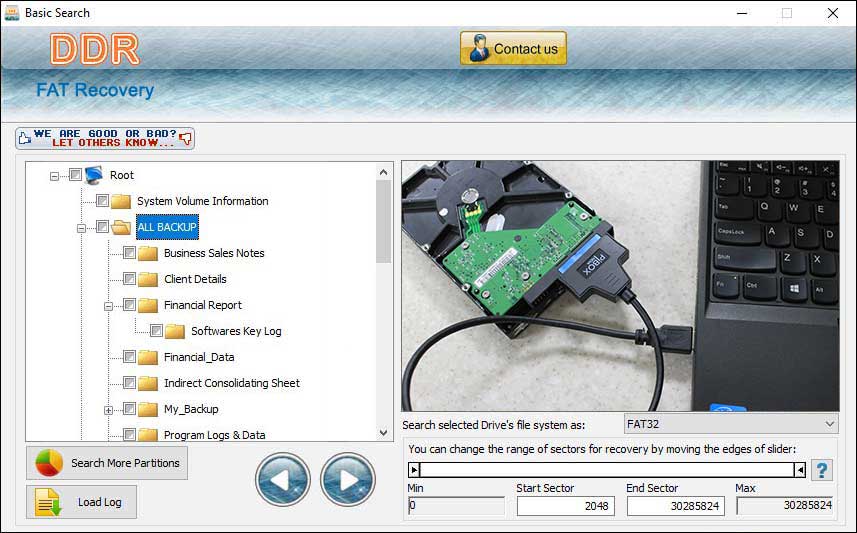Click the Load Log button

pyautogui.click(x=81, y=502)
